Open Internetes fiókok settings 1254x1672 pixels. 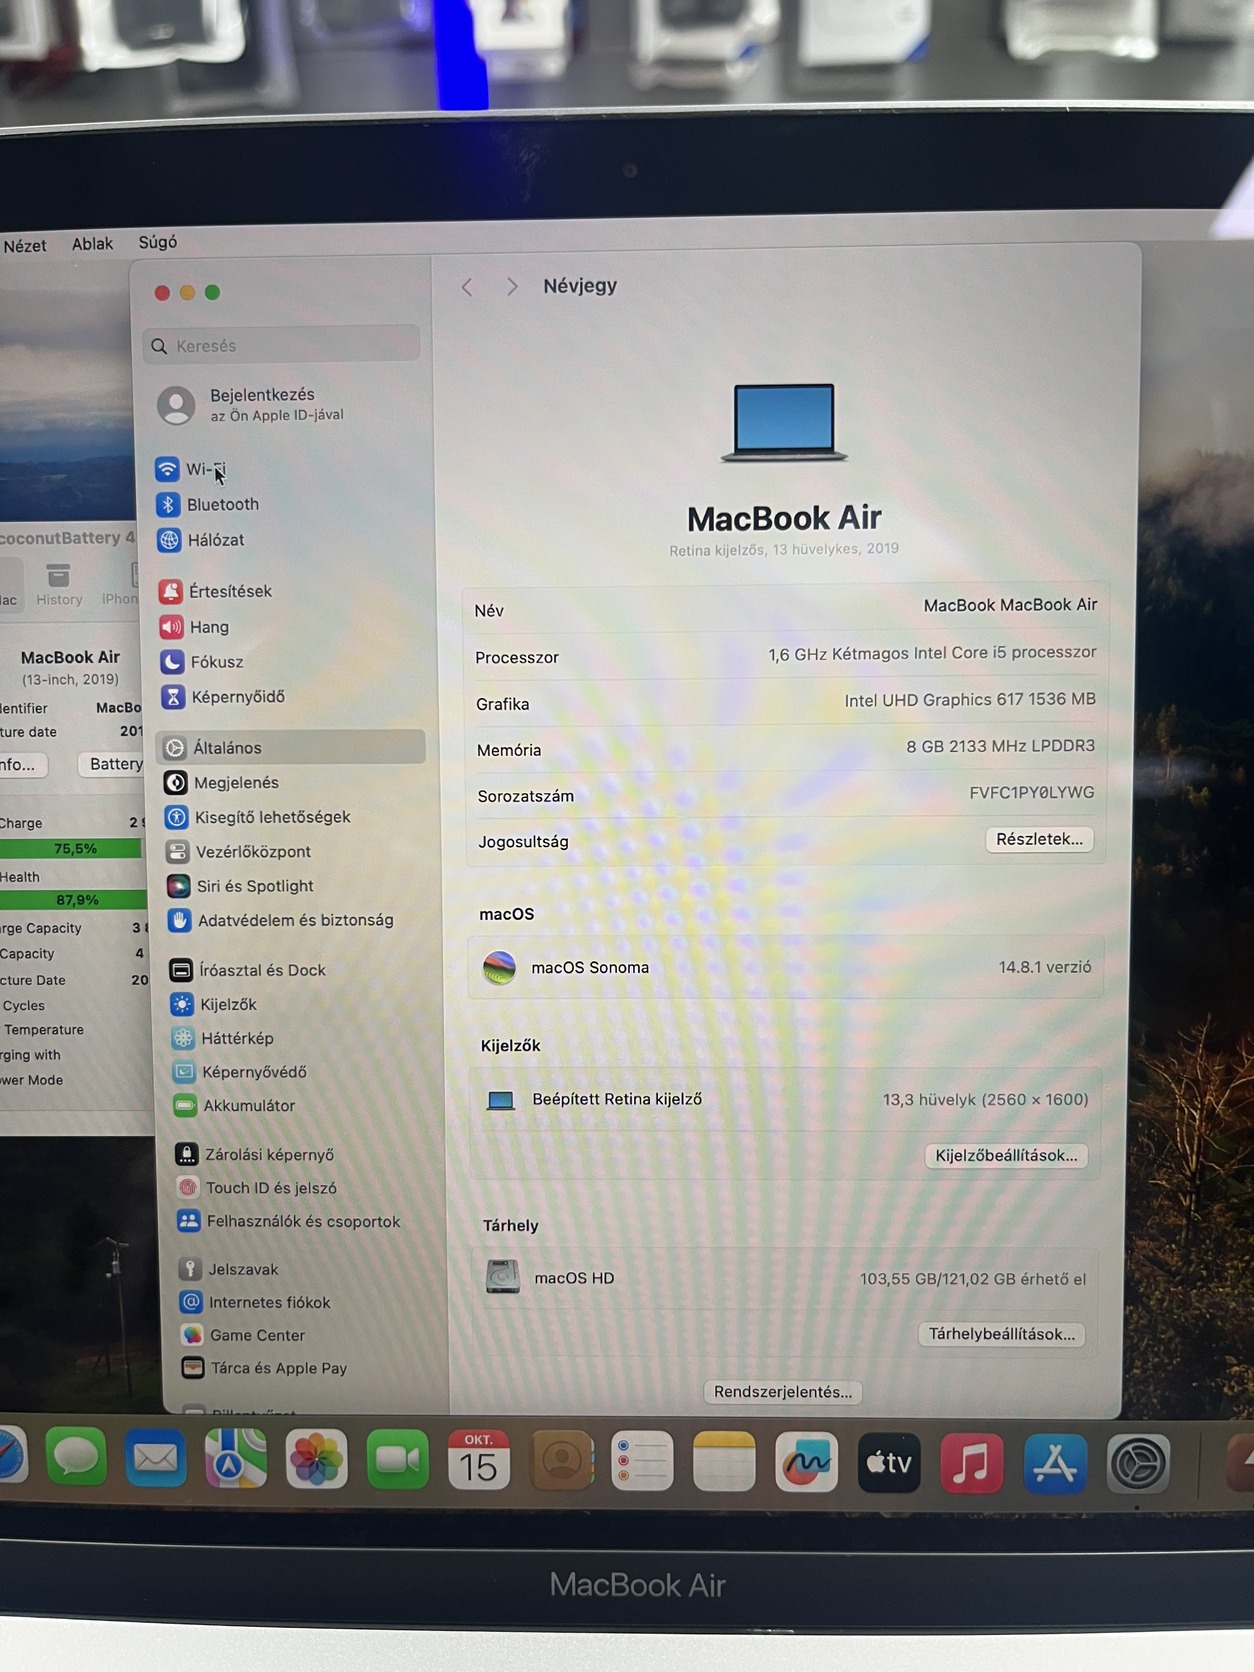(254, 1302)
